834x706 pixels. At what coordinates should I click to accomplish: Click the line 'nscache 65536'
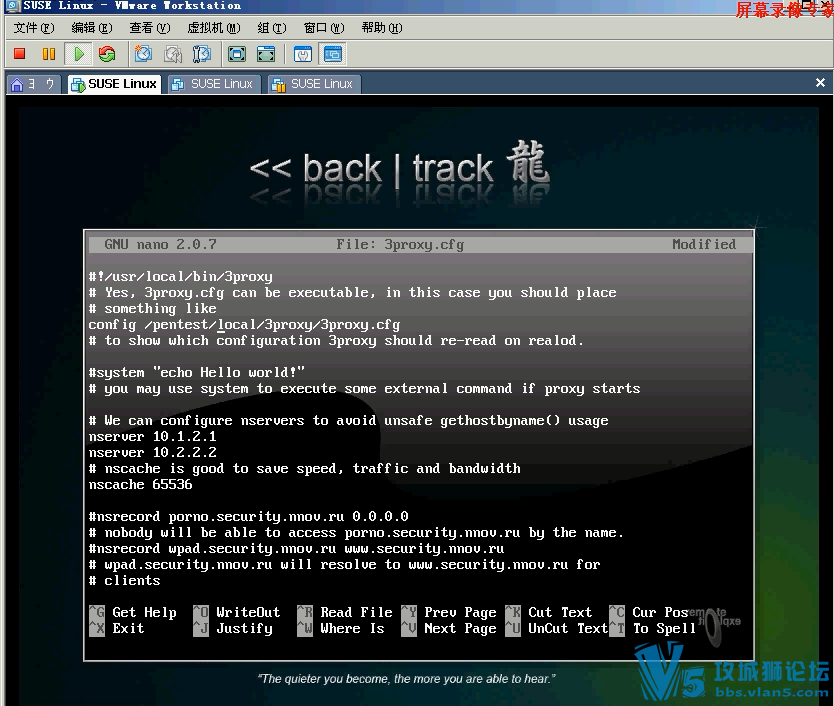click(x=140, y=485)
